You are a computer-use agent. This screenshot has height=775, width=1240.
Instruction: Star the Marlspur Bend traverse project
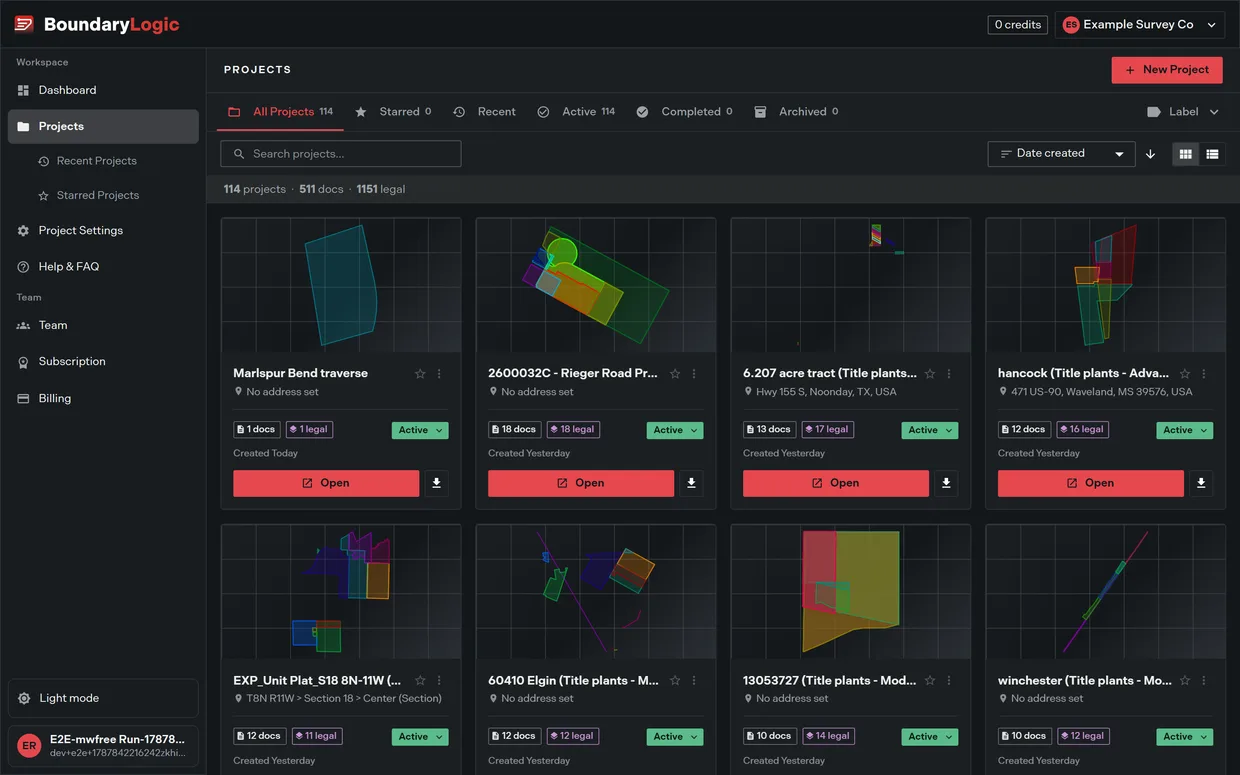tap(420, 374)
